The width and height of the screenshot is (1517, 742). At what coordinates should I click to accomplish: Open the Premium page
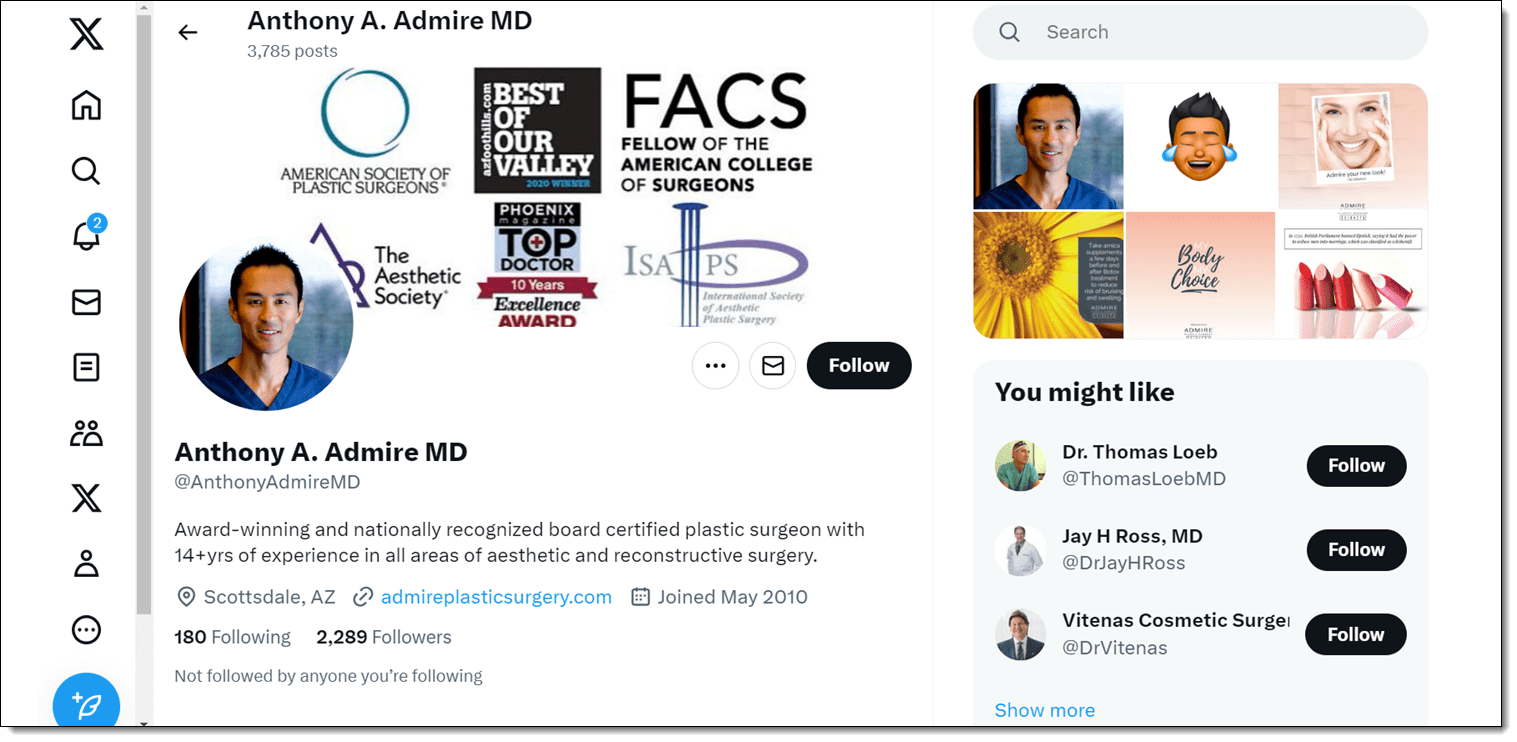pos(86,497)
